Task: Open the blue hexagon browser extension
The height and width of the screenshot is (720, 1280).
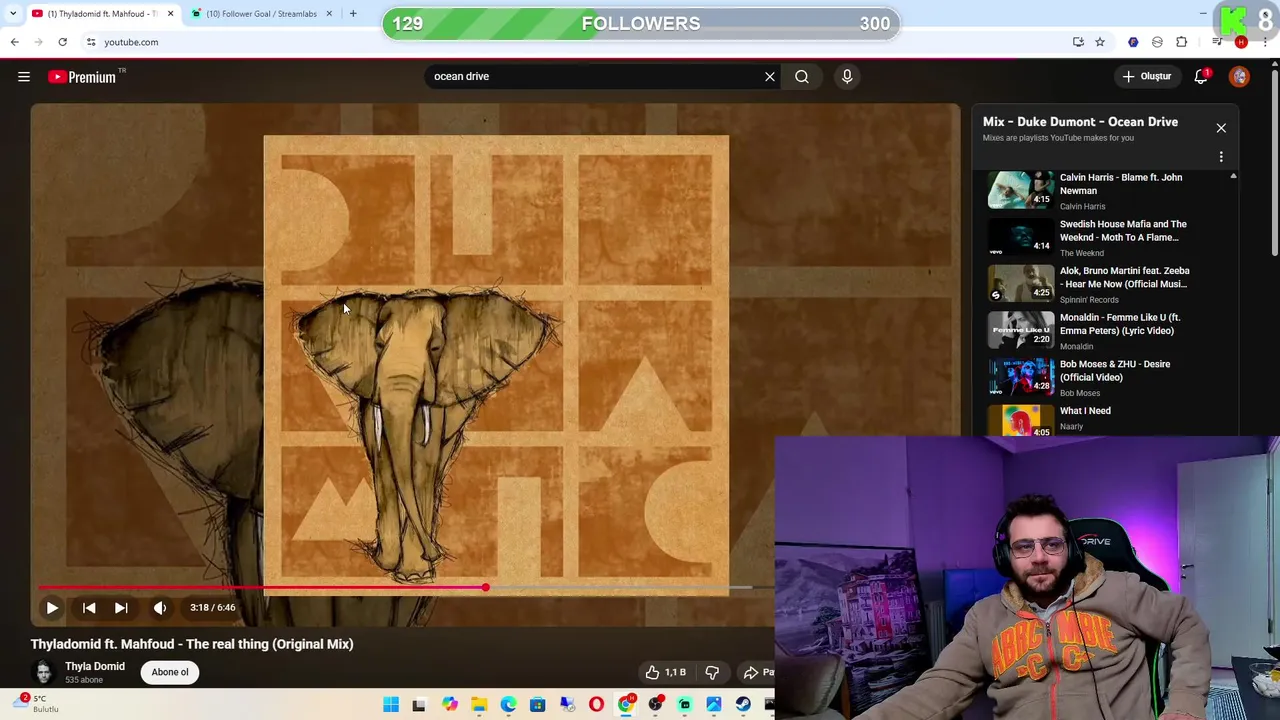Action: click(x=1133, y=42)
